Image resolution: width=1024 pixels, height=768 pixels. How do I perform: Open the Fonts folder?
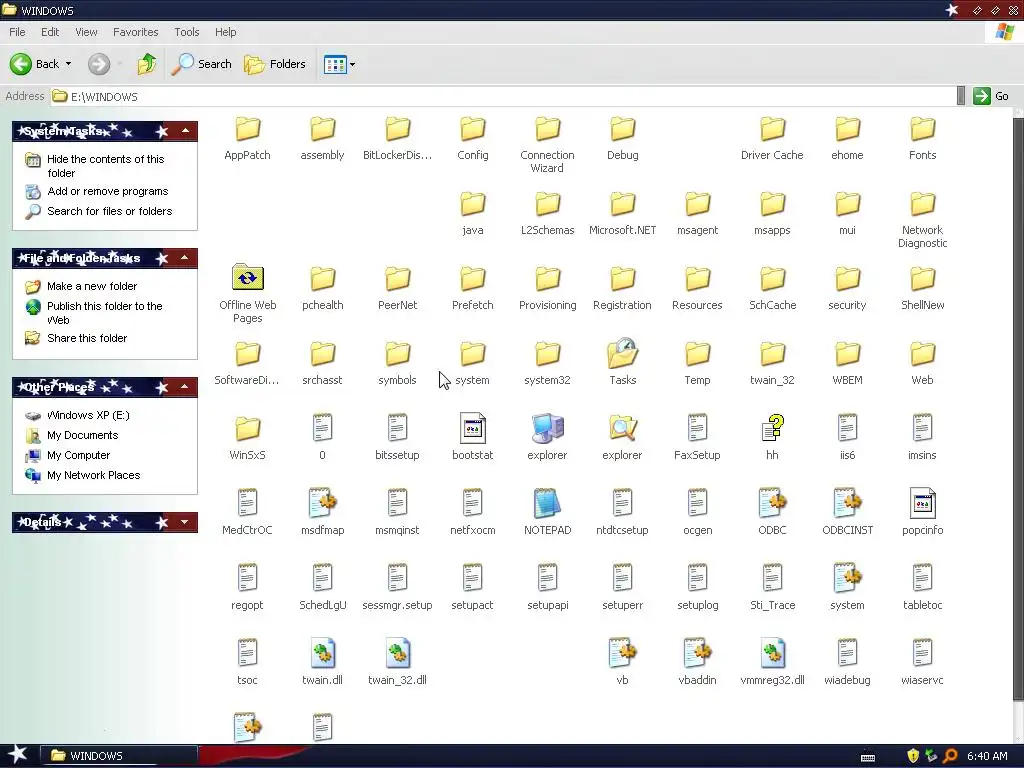pos(922,129)
